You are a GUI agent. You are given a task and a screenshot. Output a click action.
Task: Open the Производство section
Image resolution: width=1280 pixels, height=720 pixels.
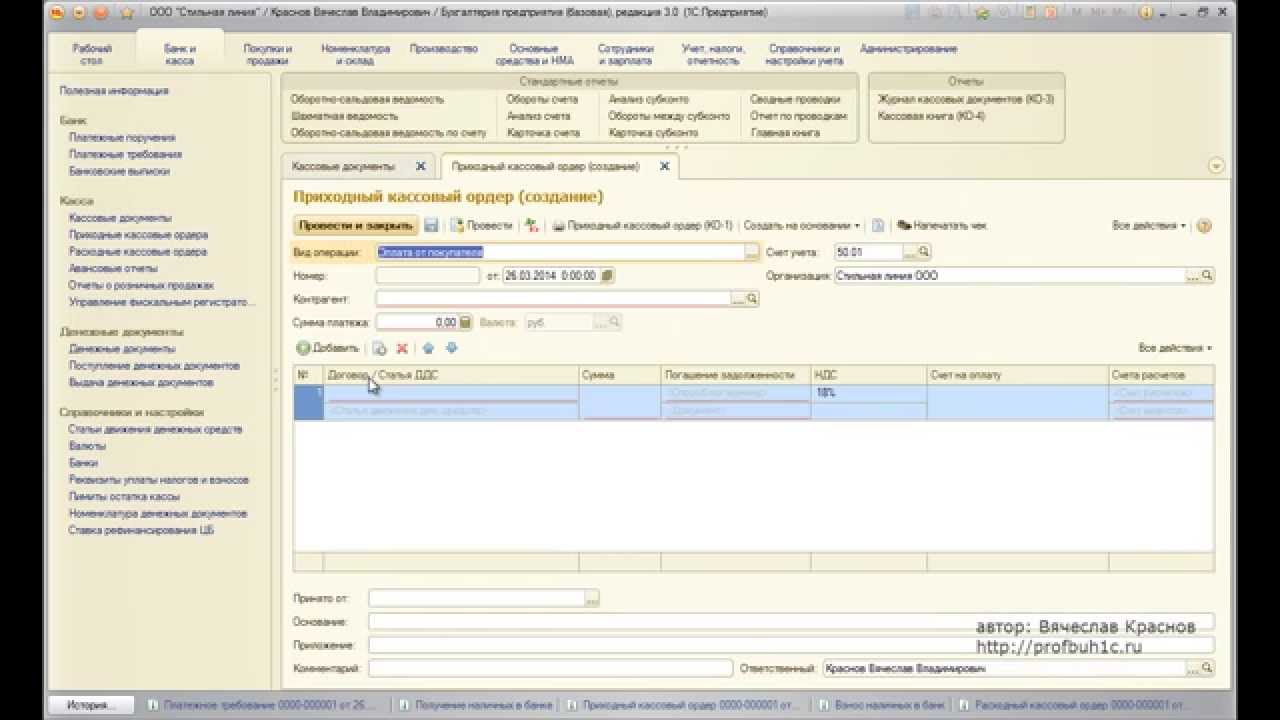click(444, 48)
